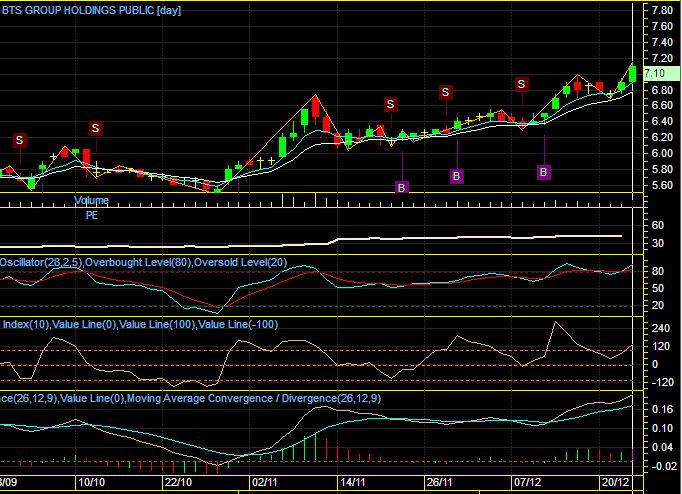
Task: Click the Value Line(-100) label
Action: click(x=238, y=324)
